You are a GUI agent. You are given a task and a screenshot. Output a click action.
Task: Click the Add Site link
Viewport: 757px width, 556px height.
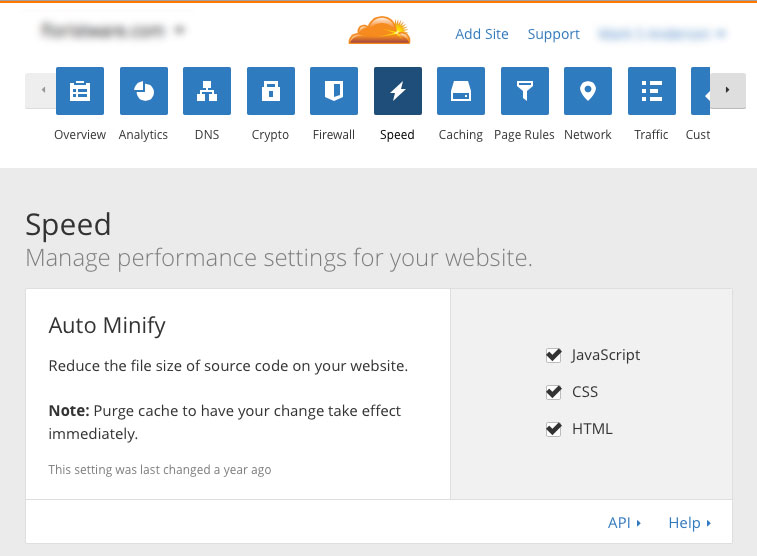point(482,34)
